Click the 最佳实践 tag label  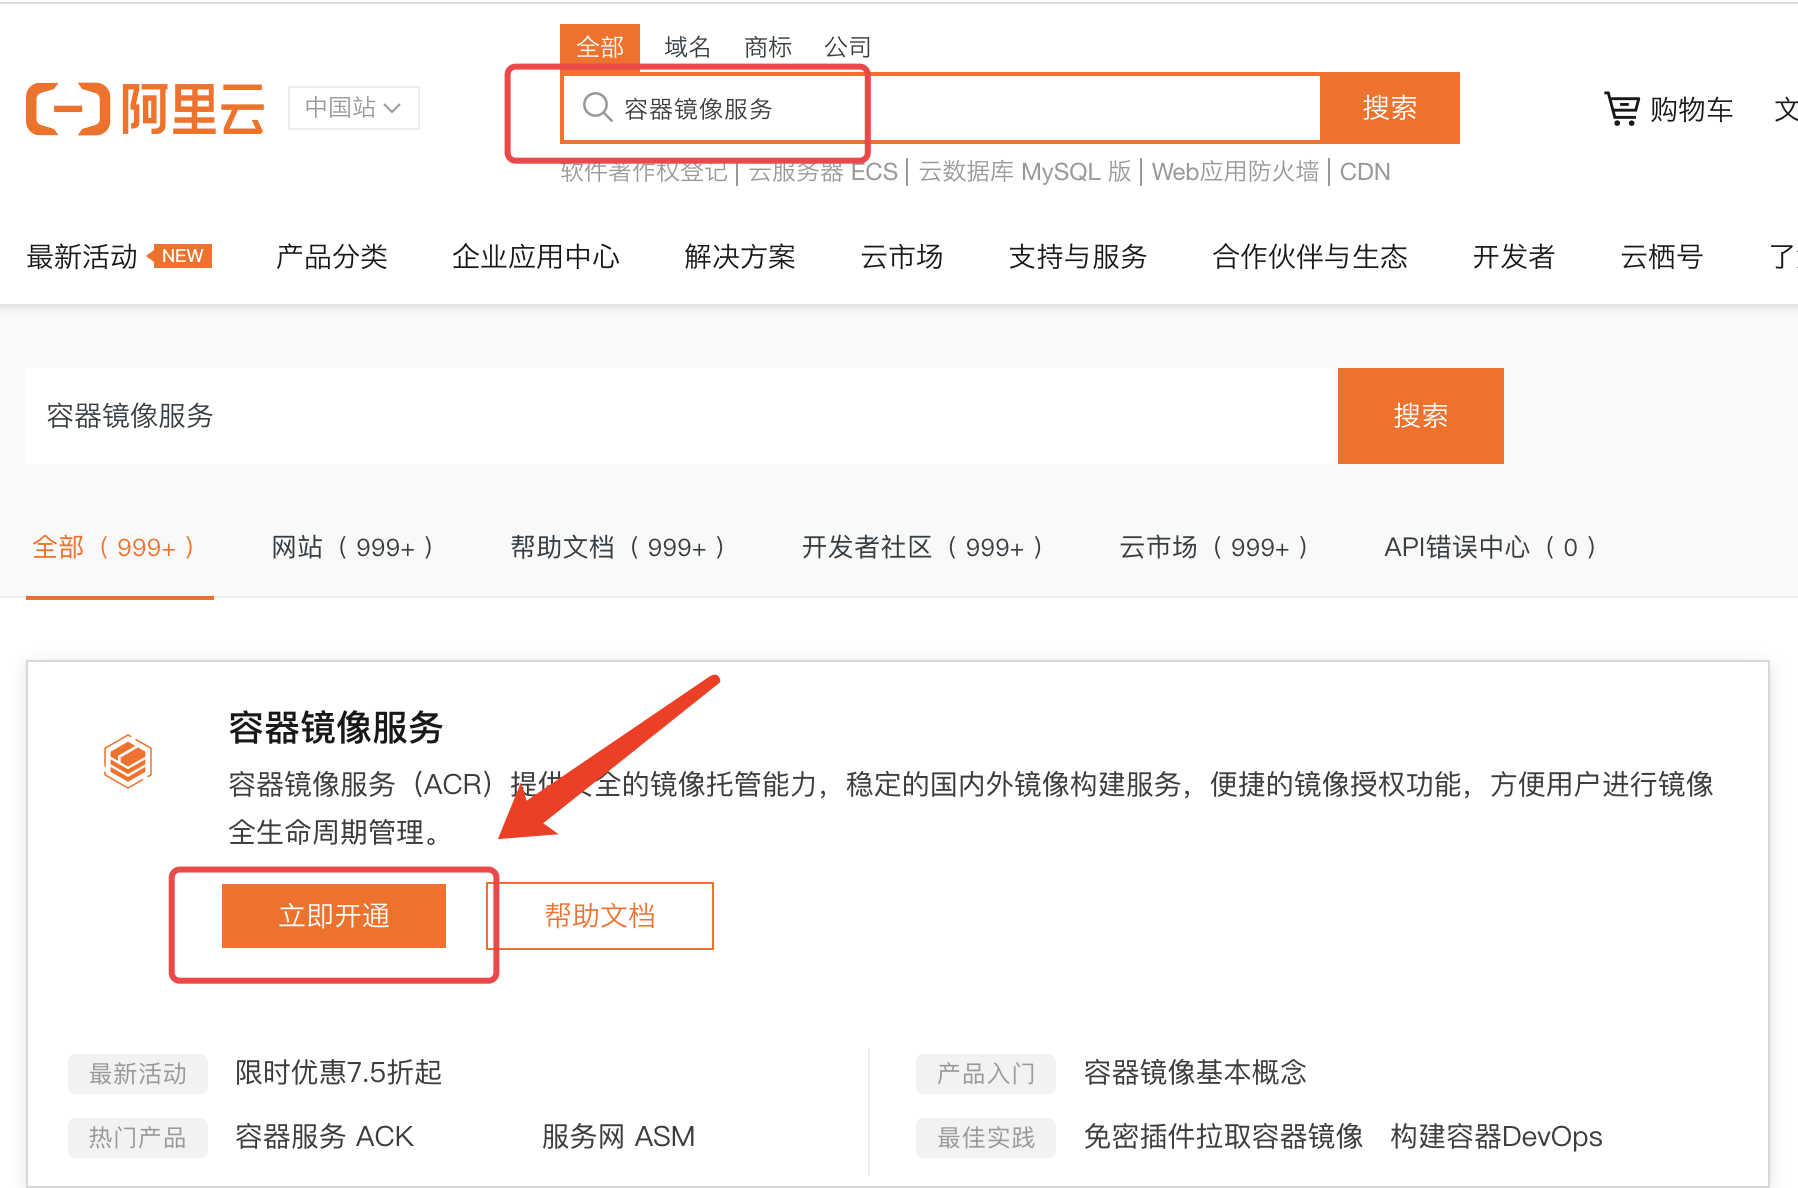point(986,1138)
